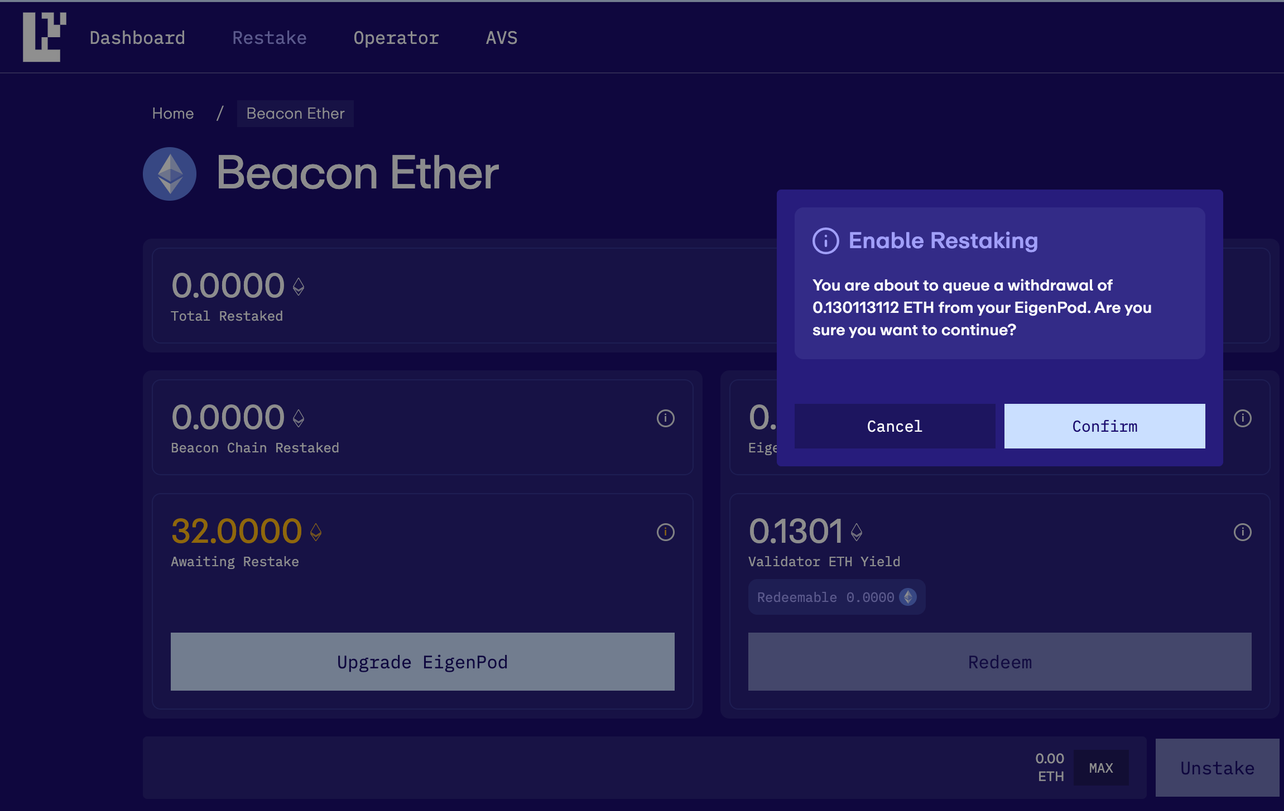The image size is (1284, 811).
Task: Click the Upgrade EigenPod button
Action: tap(422, 662)
